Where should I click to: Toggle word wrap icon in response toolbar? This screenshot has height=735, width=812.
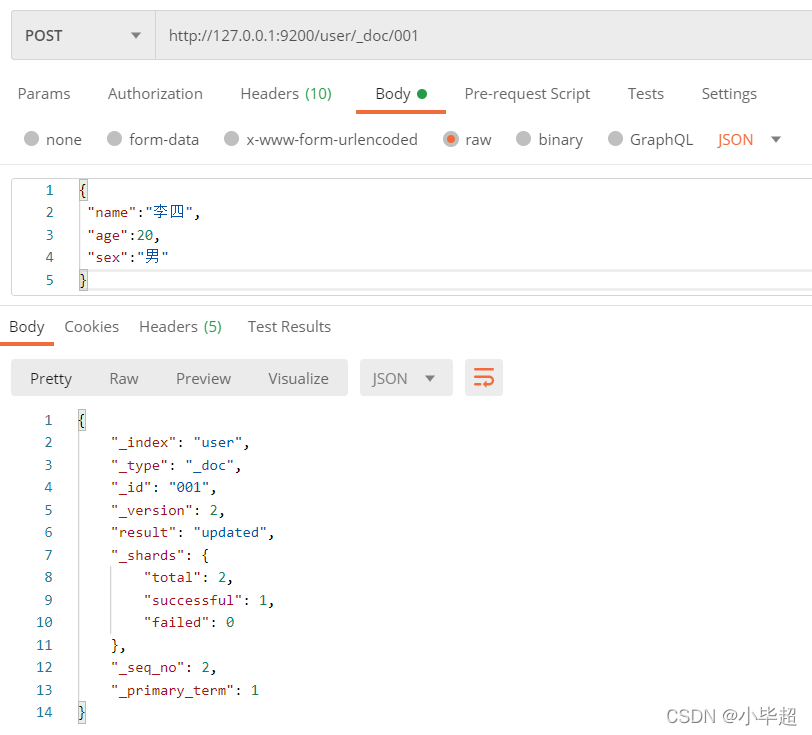(483, 378)
